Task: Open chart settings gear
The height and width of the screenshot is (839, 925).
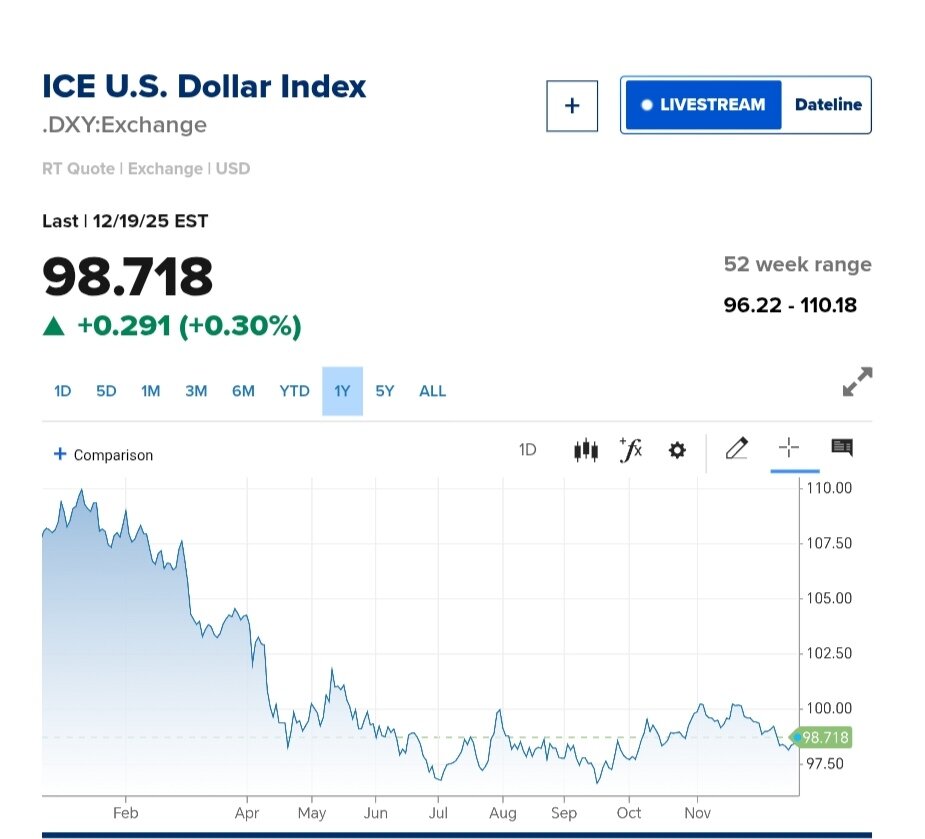Action: 677,450
